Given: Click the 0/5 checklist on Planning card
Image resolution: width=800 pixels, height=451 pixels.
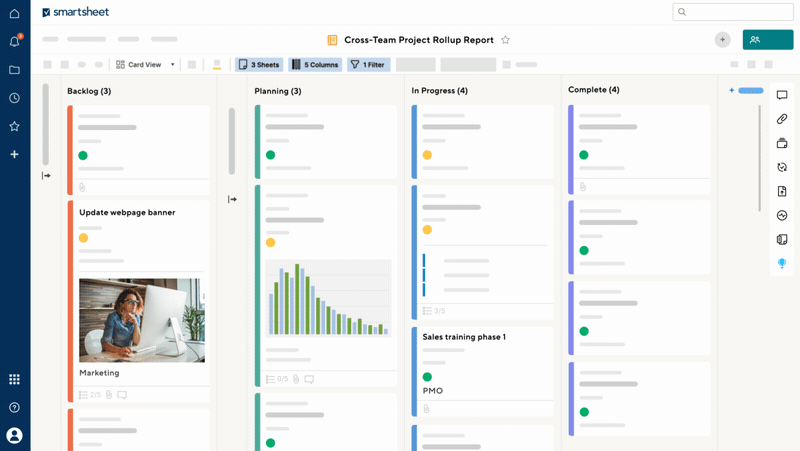Looking at the screenshot, I should coord(277,379).
